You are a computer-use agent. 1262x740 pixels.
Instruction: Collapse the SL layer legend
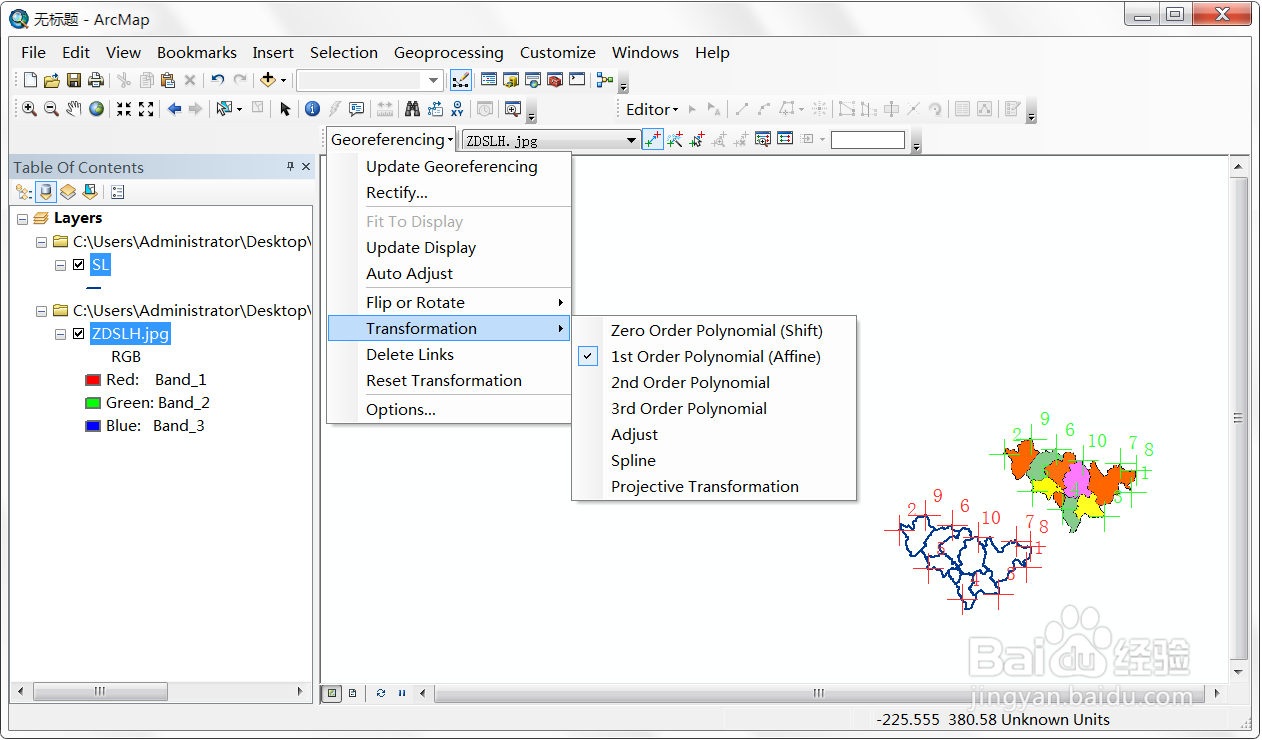coord(60,265)
